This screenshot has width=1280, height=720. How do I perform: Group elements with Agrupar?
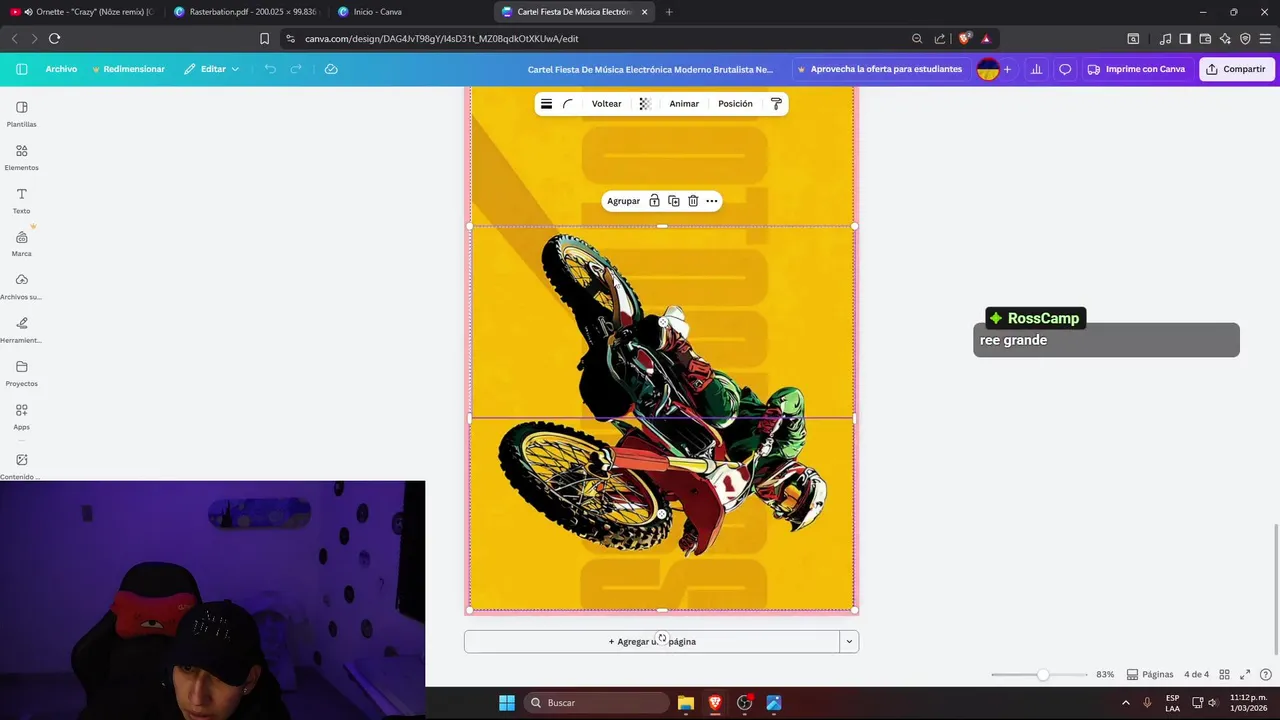point(623,201)
